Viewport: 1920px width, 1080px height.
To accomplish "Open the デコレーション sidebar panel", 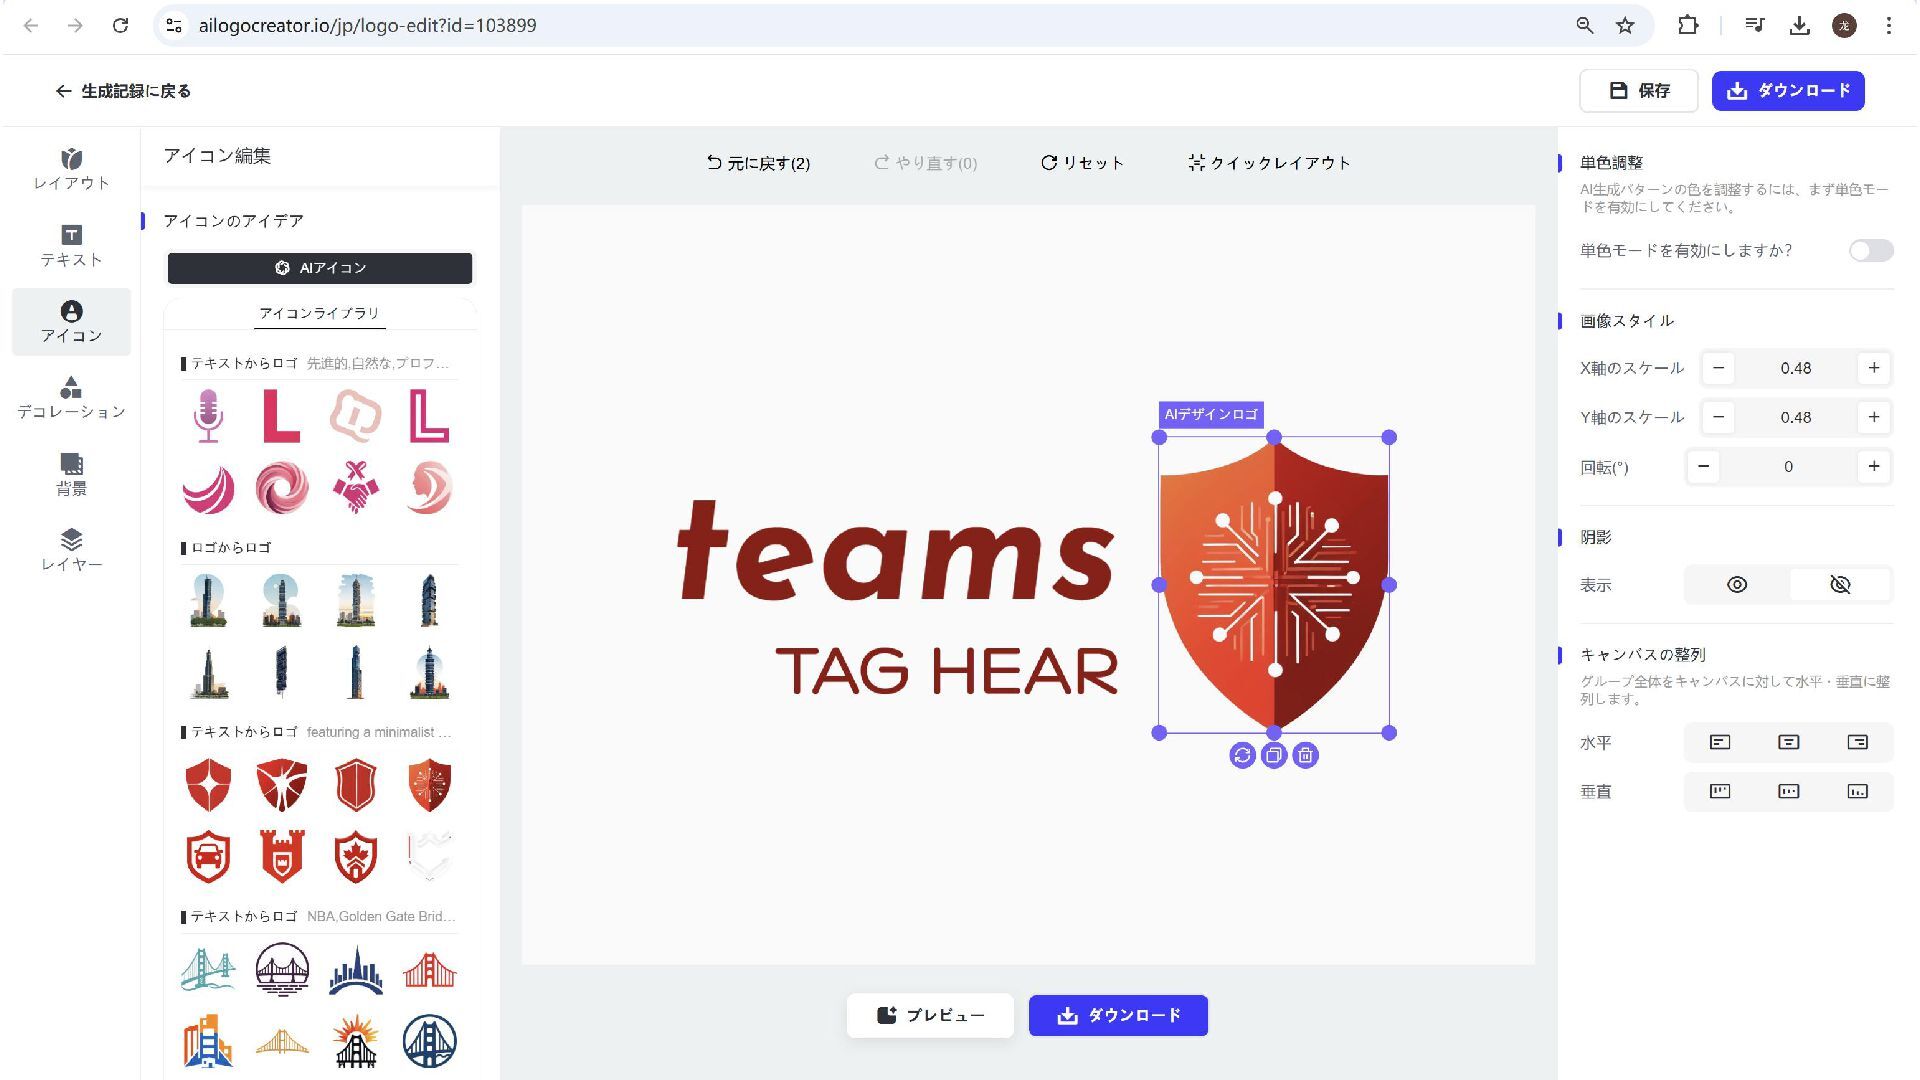I will [71, 398].
